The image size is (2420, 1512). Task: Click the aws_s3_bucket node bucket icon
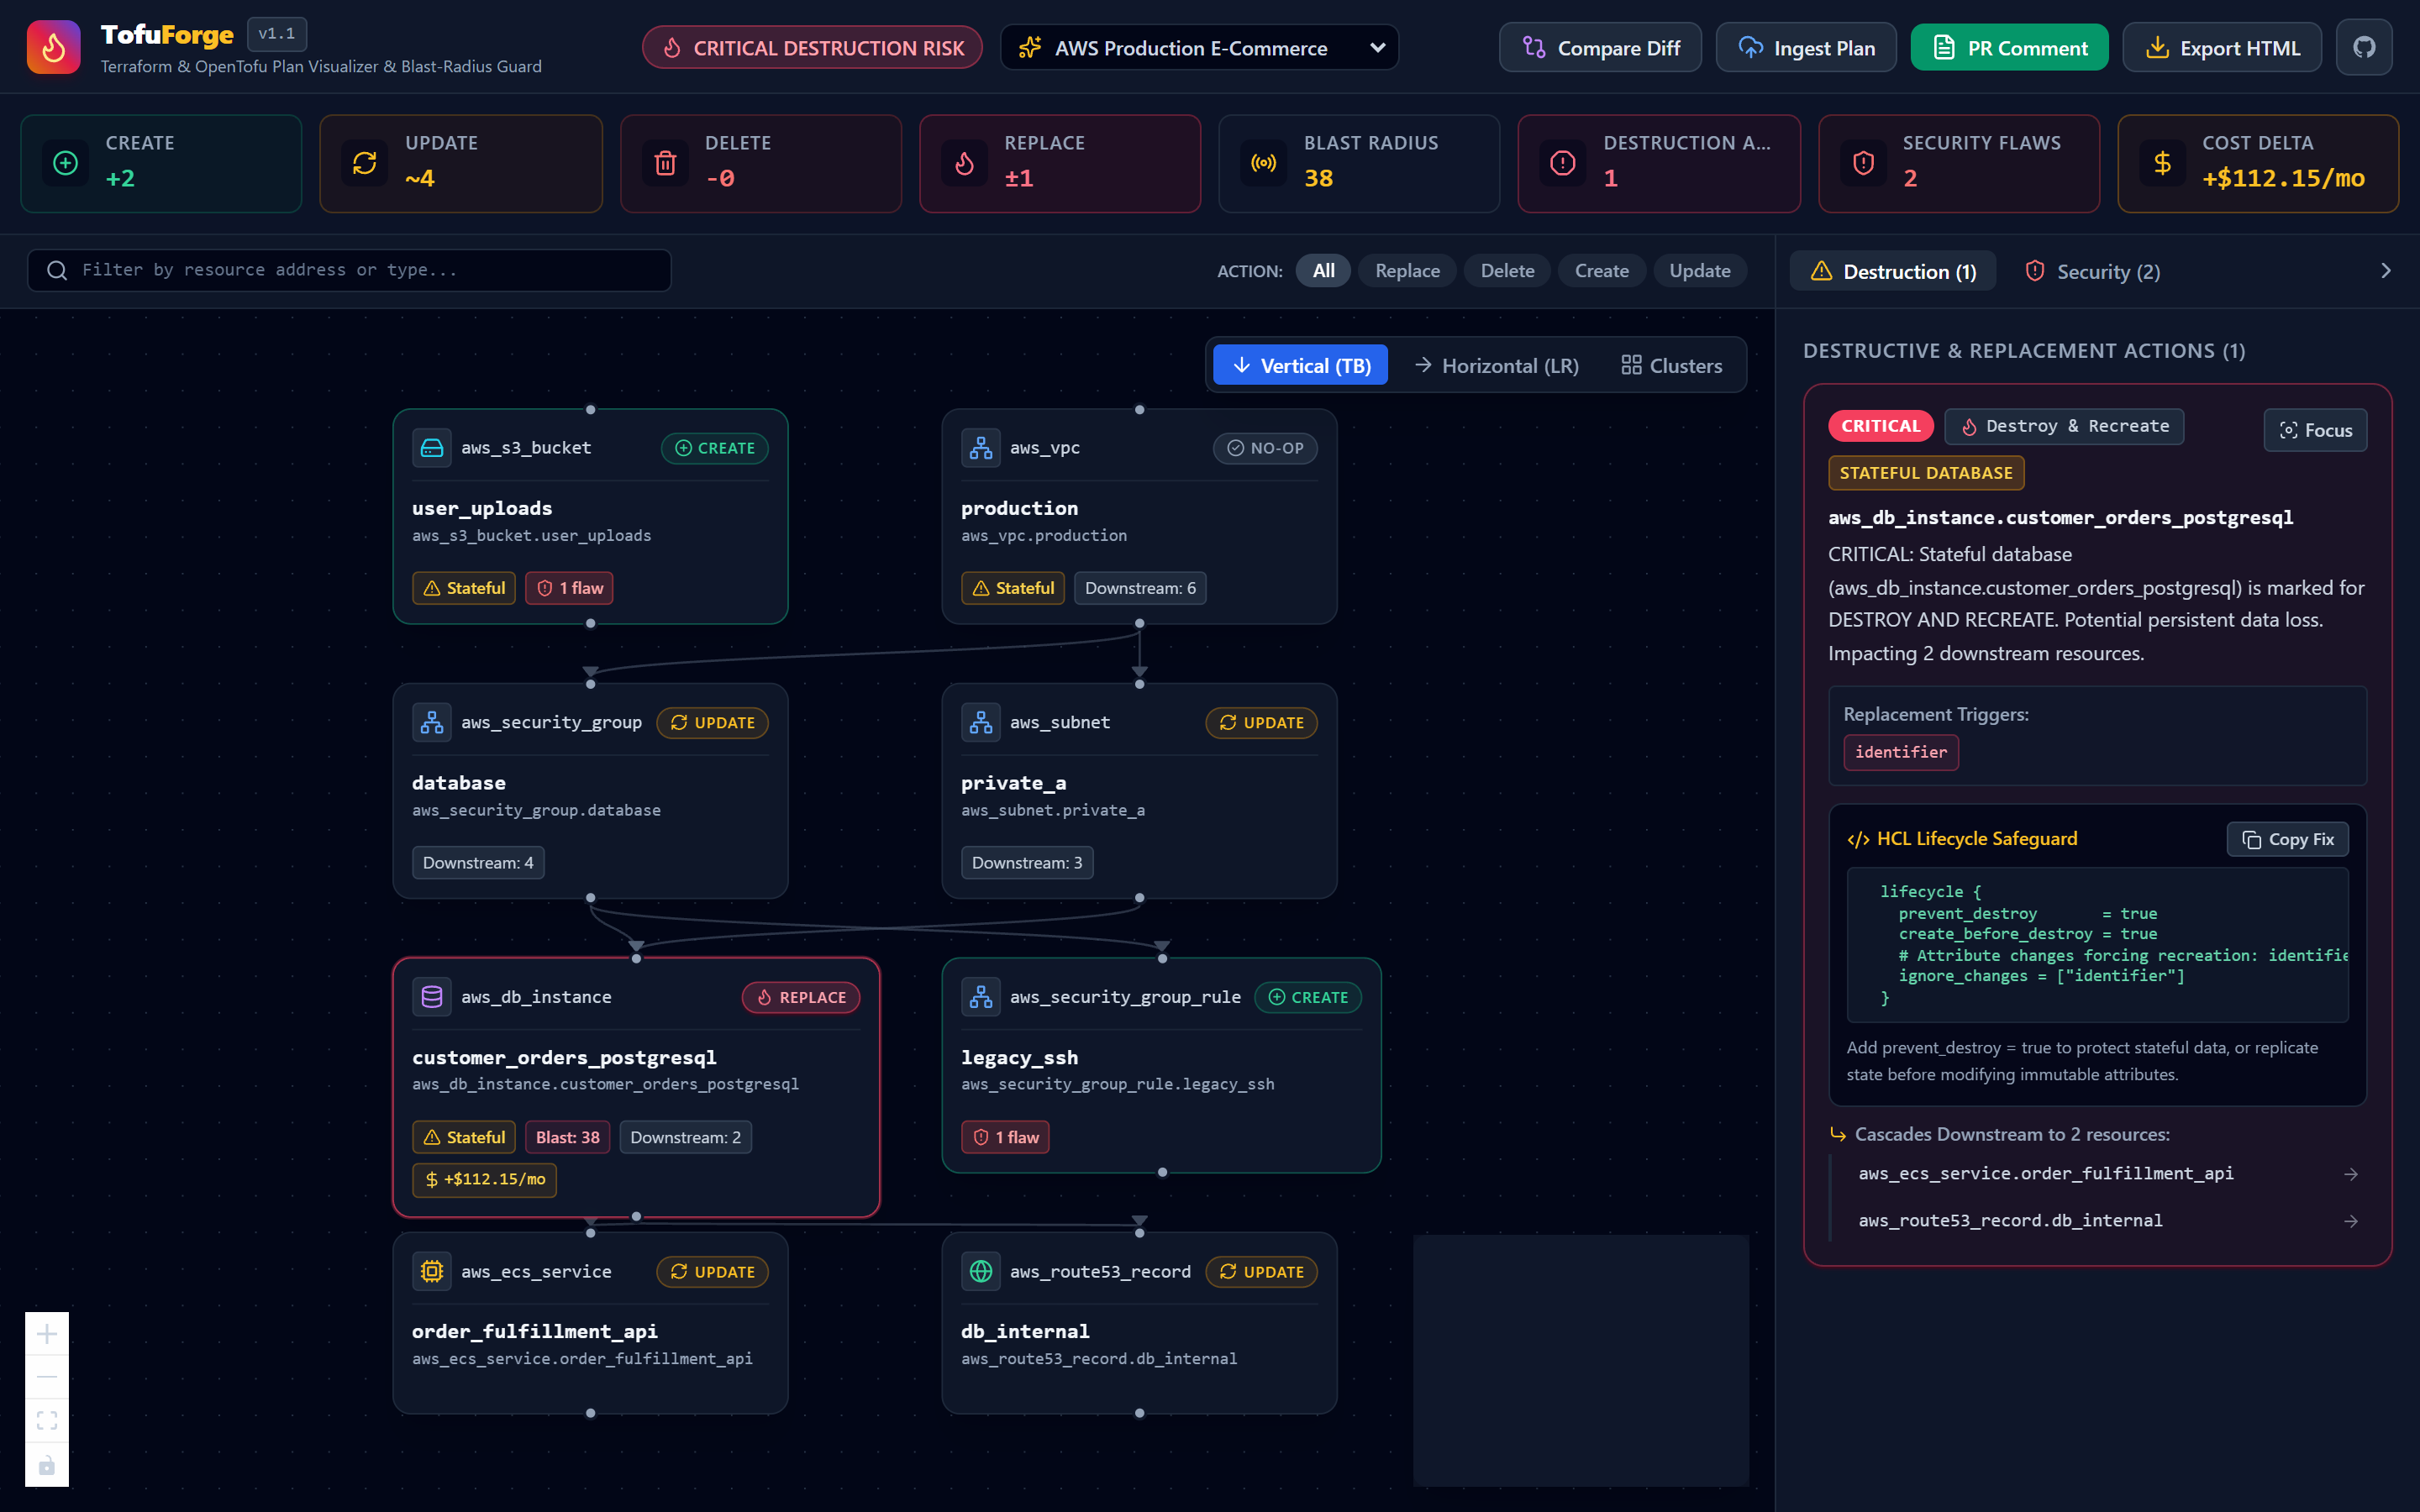(432, 448)
